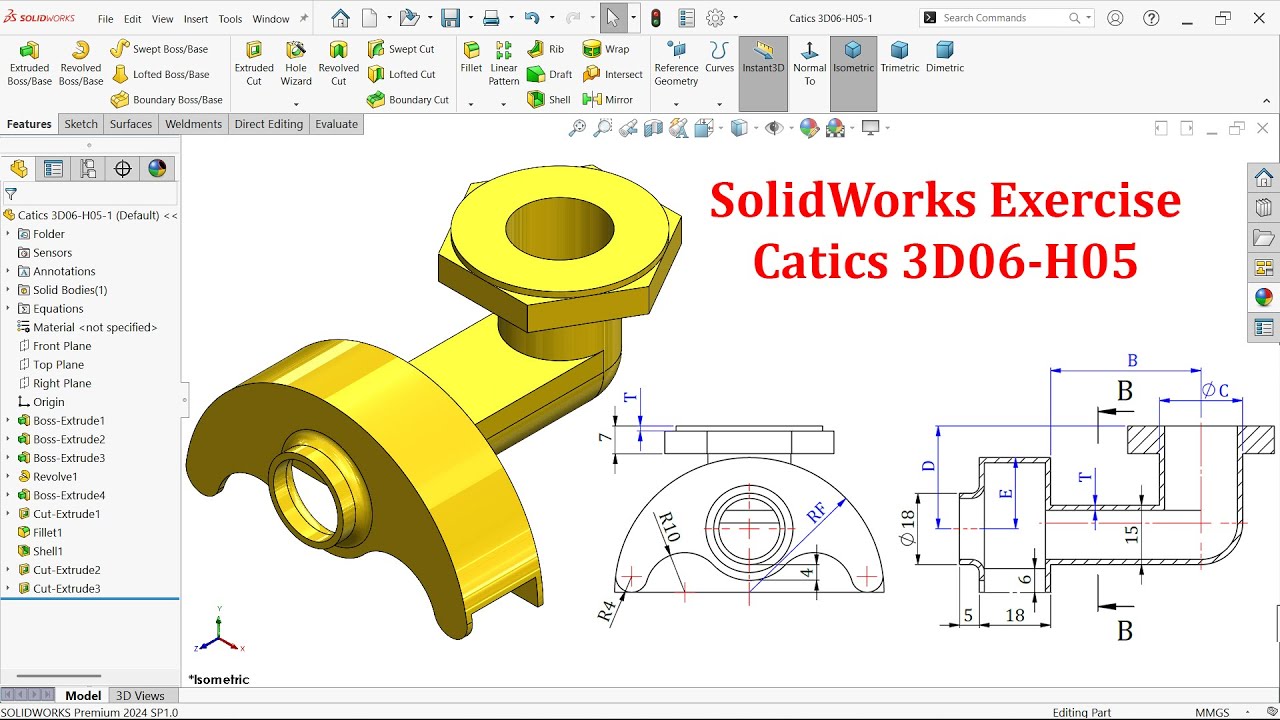Viewport: 1280px width, 720px height.
Task: Expand Solid Bodies(1) node
Action: tap(8, 290)
